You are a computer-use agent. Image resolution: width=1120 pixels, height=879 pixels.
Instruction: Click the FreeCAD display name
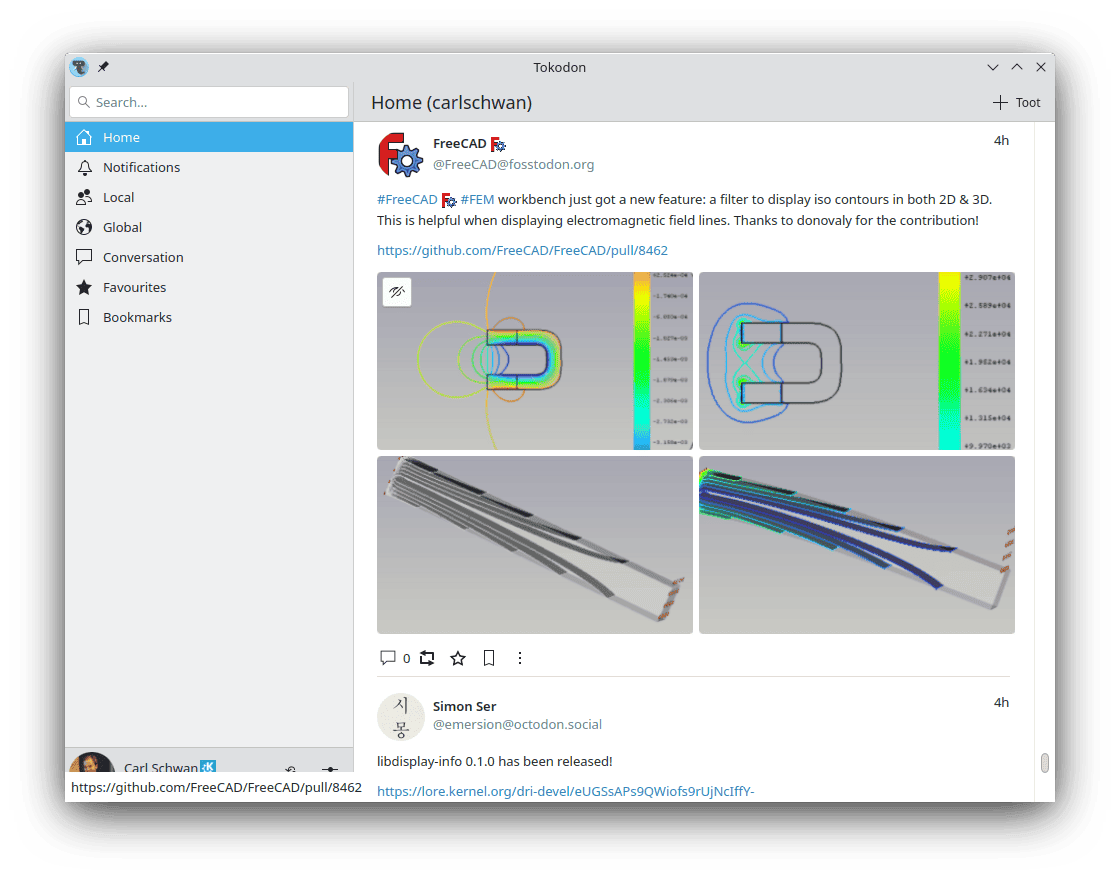pyautogui.click(x=459, y=144)
